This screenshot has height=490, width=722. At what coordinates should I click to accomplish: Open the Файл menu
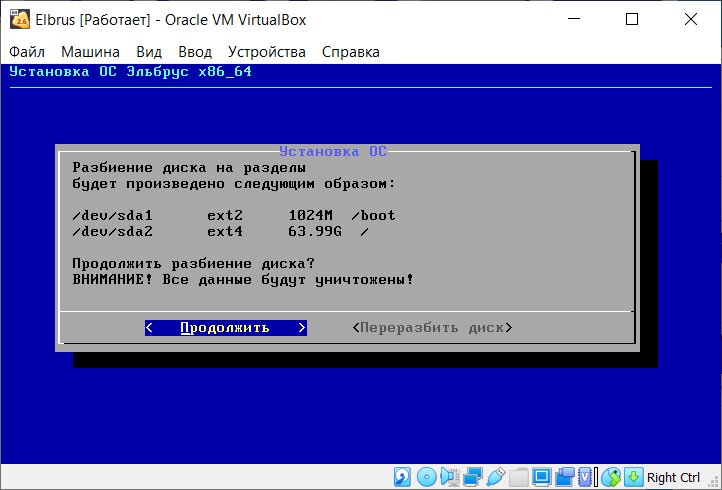coord(27,52)
